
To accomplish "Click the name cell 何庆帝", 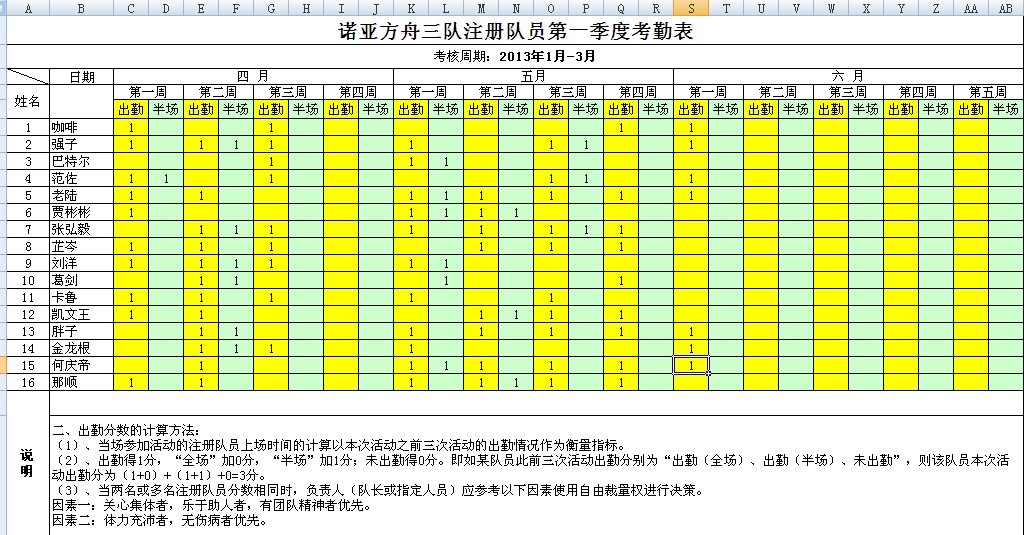I will click(82, 365).
